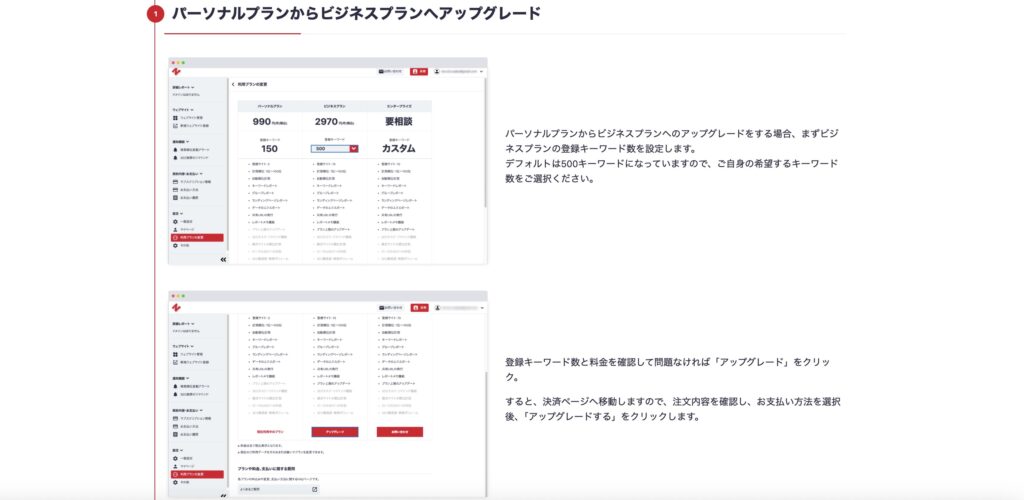Expand the account menu arrow in the upper screenshot
The height and width of the screenshot is (500, 1024).
coord(481,72)
